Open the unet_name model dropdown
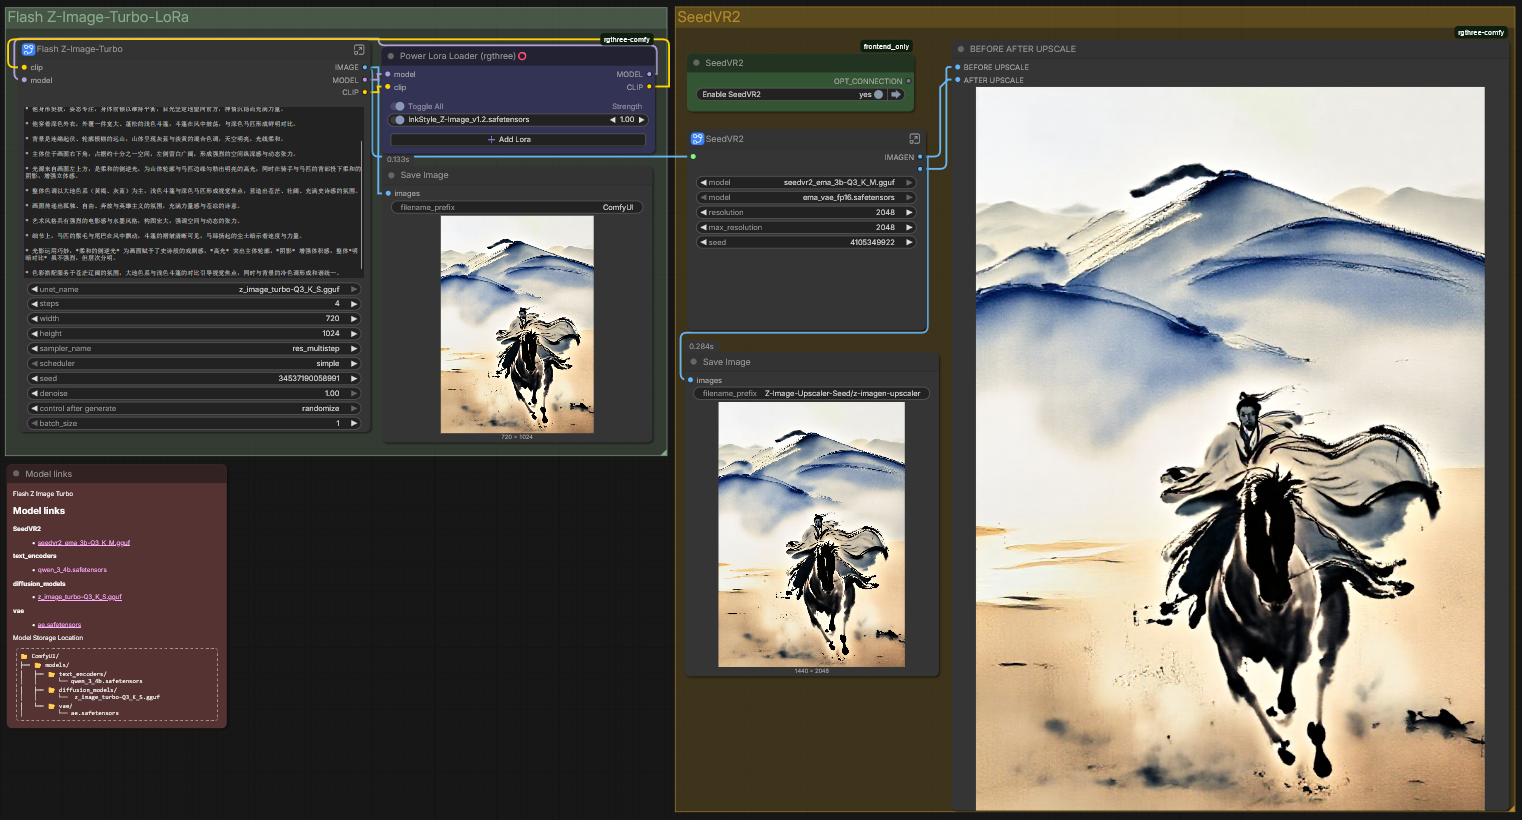Image resolution: width=1522 pixels, height=820 pixels. tap(195, 289)
